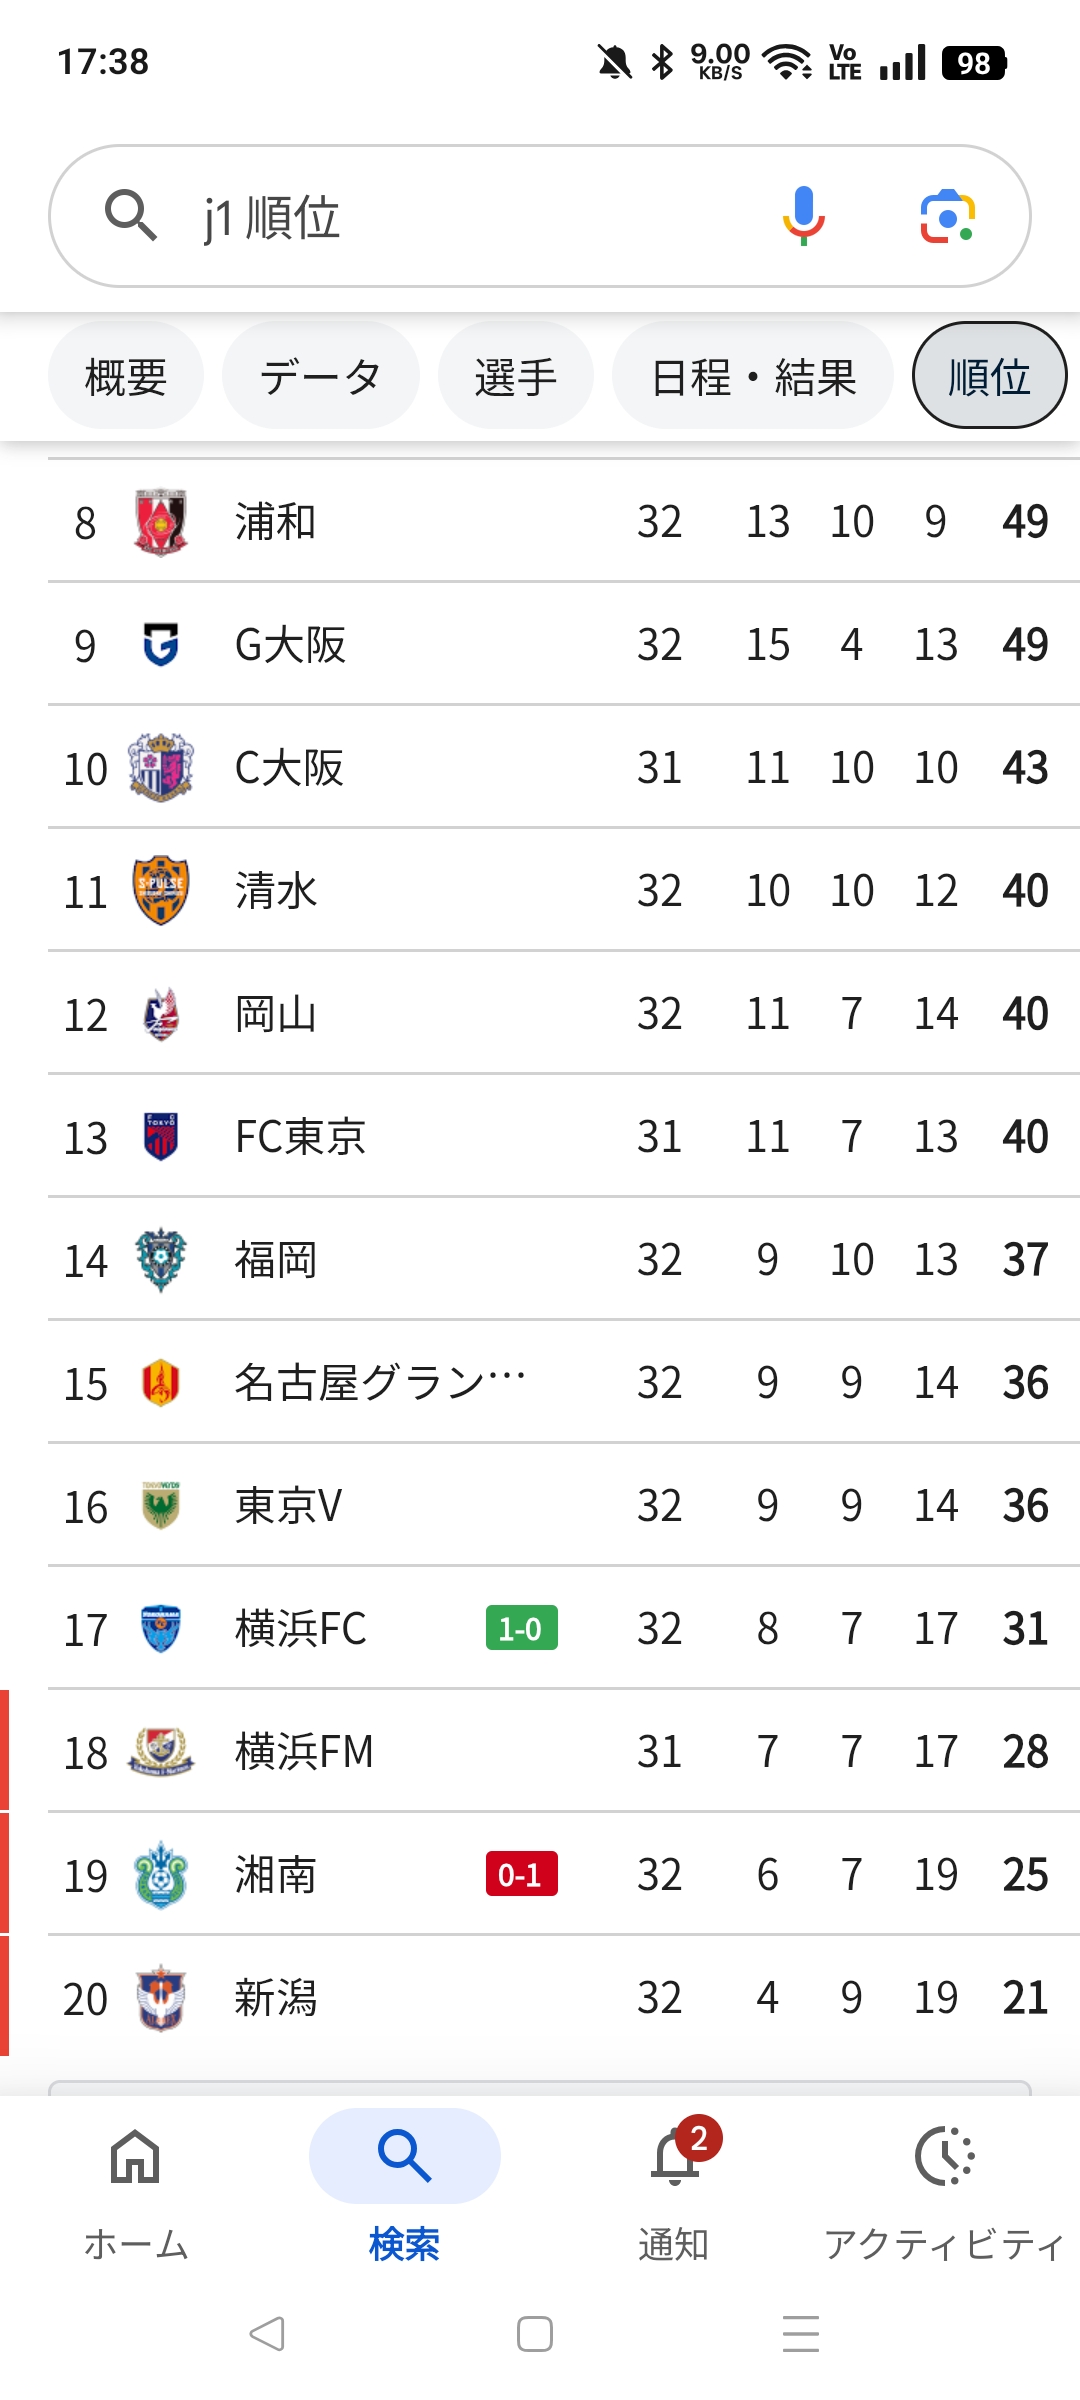
Task: Tap the search magnifier icon in search bar
Action: (x=130, y=216)
